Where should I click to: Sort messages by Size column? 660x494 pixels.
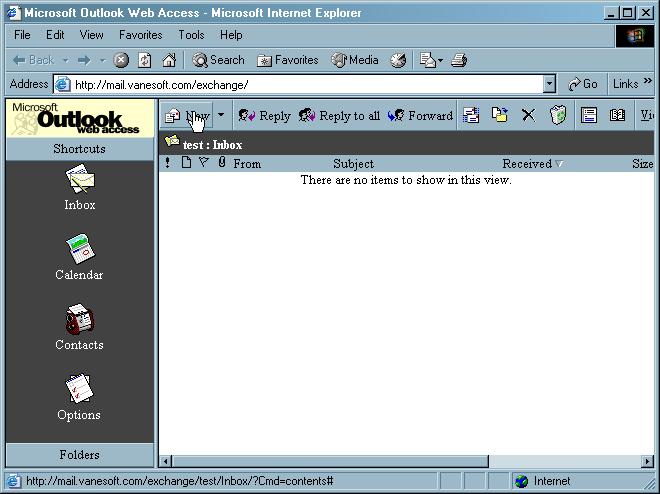(642, 164)
